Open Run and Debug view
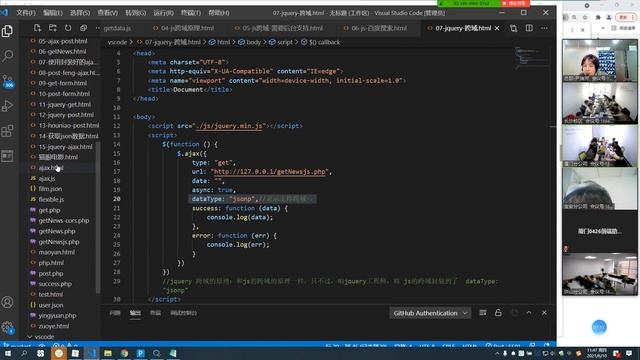 point(7,106)
